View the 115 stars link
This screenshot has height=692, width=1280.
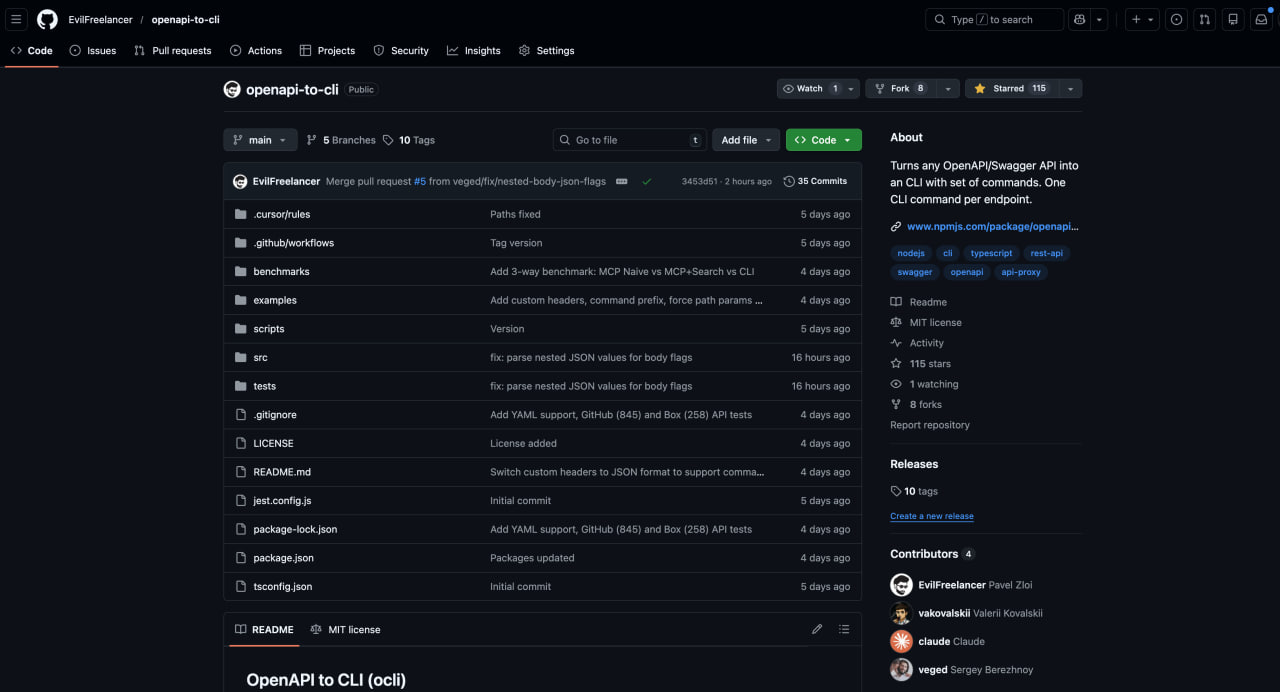[921, 364]
